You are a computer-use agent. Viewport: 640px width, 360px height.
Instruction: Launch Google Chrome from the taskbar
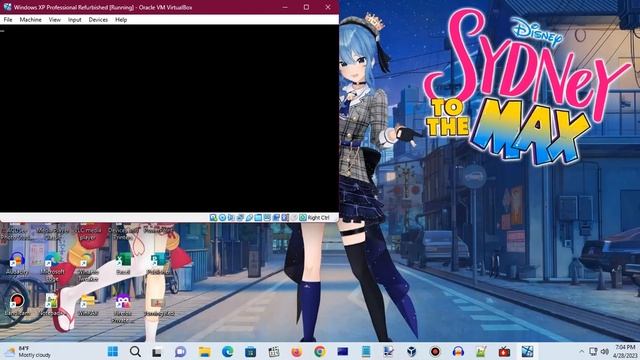click(x=320, y=351)
